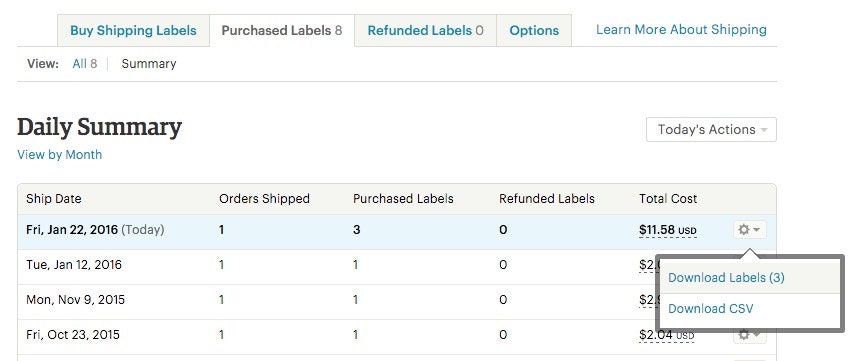Open gear menu for Jan 22 row
Viewport: 856px width, 361px height.
pyautogui.click(x=749, y=230)
